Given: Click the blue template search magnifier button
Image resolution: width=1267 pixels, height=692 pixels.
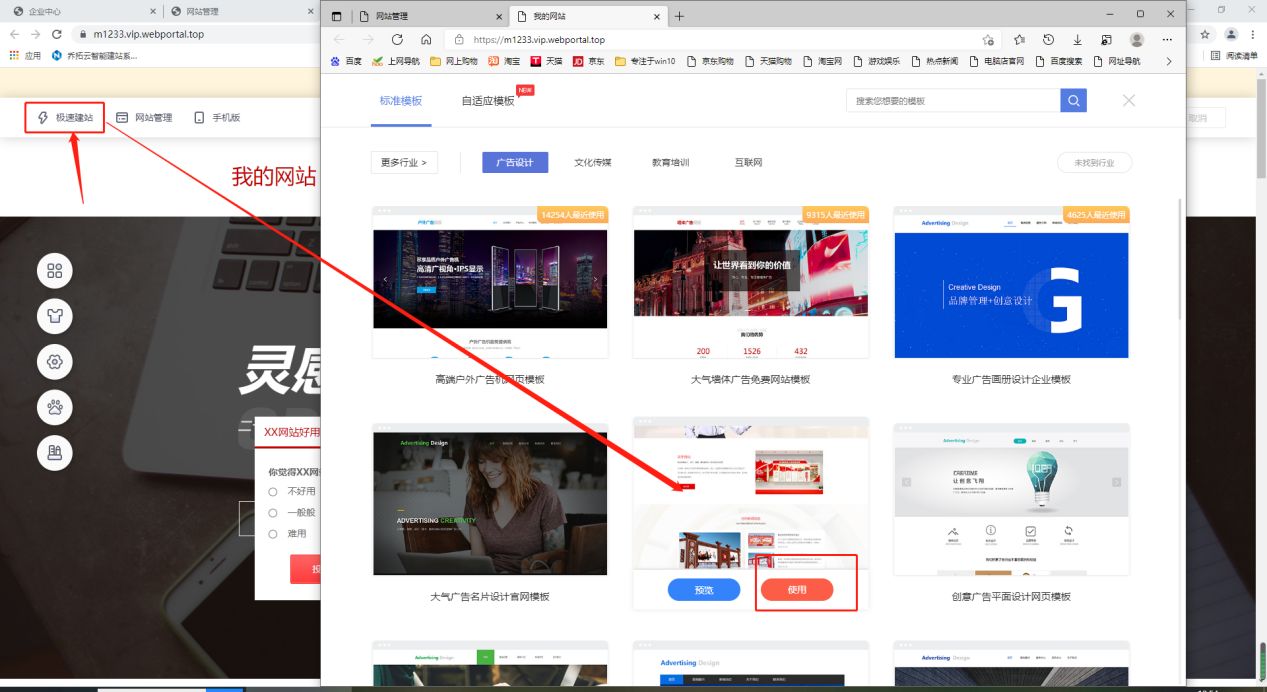Looking at the screenshot, I should coord(1073,101).
